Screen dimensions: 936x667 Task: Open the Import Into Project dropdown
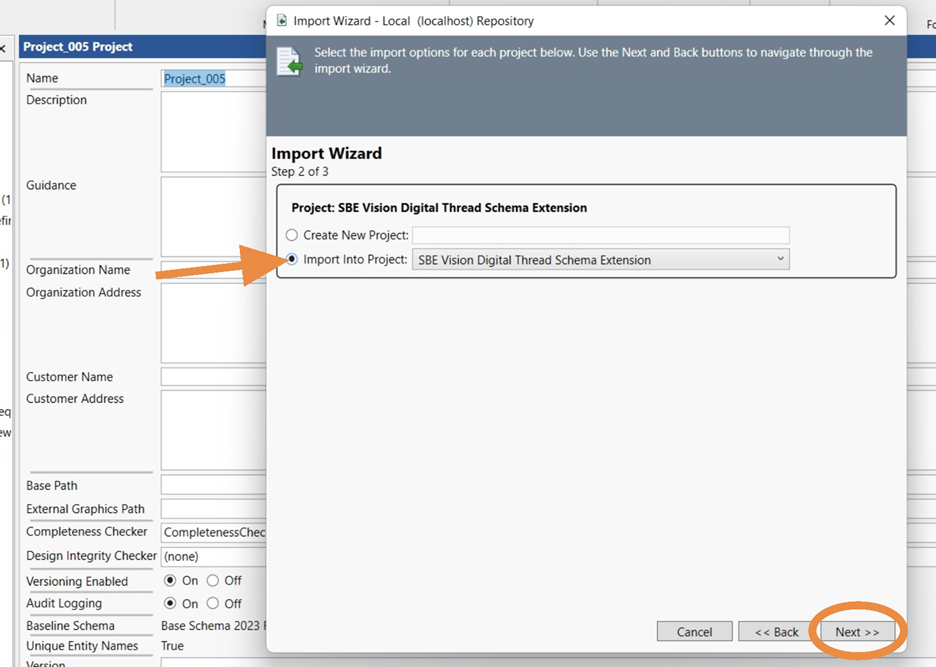tap(600, 260)
